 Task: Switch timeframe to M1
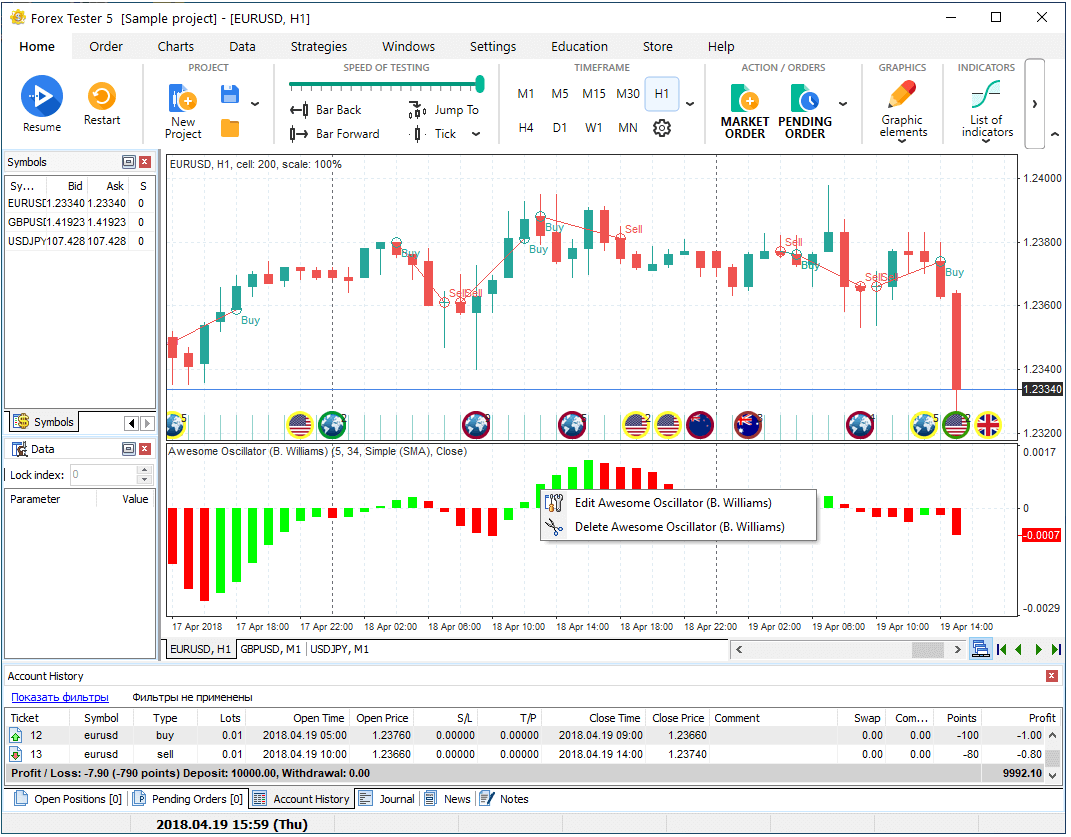point(525,94)
